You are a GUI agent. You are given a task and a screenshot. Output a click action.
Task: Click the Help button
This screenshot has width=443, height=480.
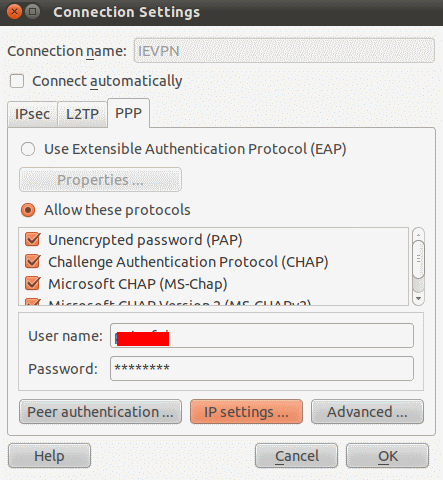(49, 456)
